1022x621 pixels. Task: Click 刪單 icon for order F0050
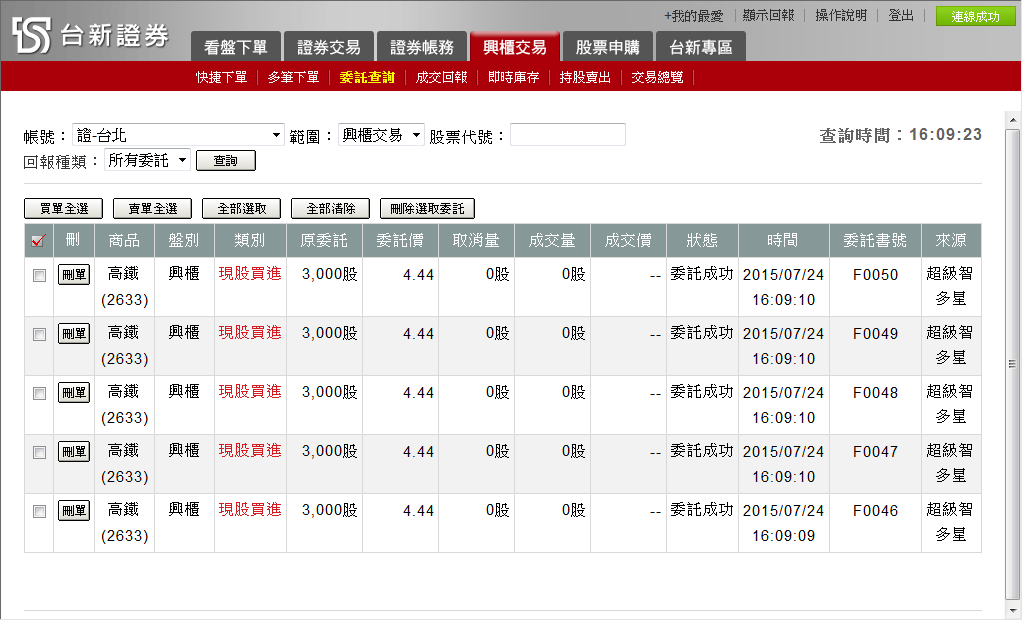tap(73, 275)
